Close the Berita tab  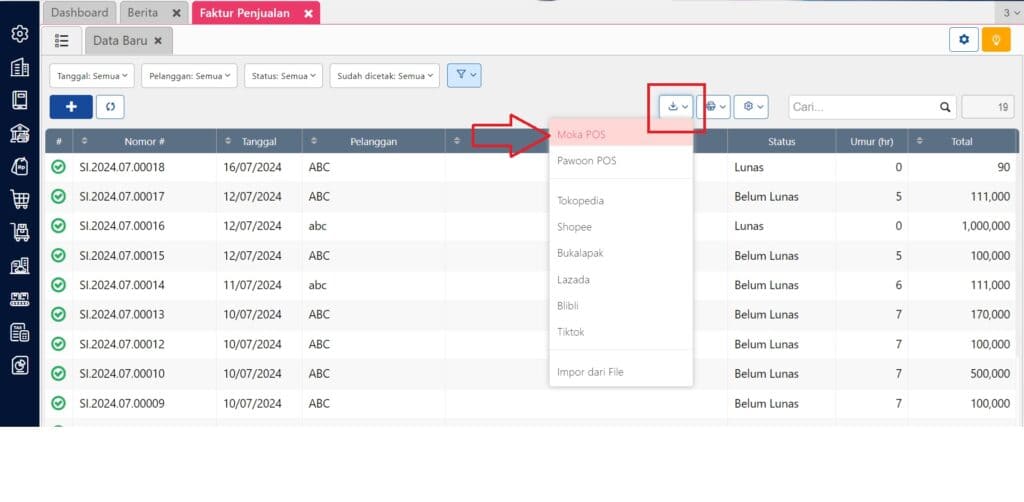click(176, 13)
